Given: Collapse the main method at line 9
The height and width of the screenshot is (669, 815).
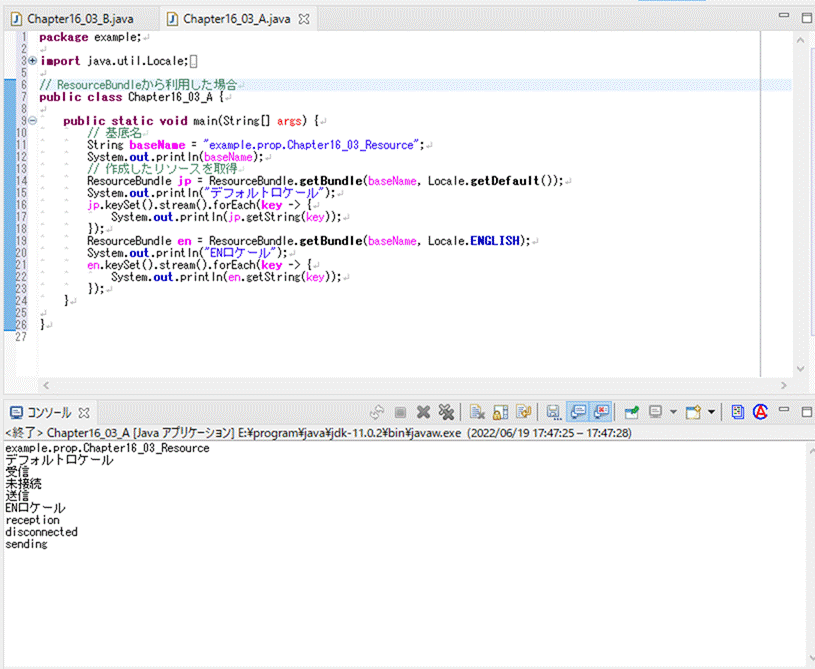Looking at the screenshot, I should 32,121.
